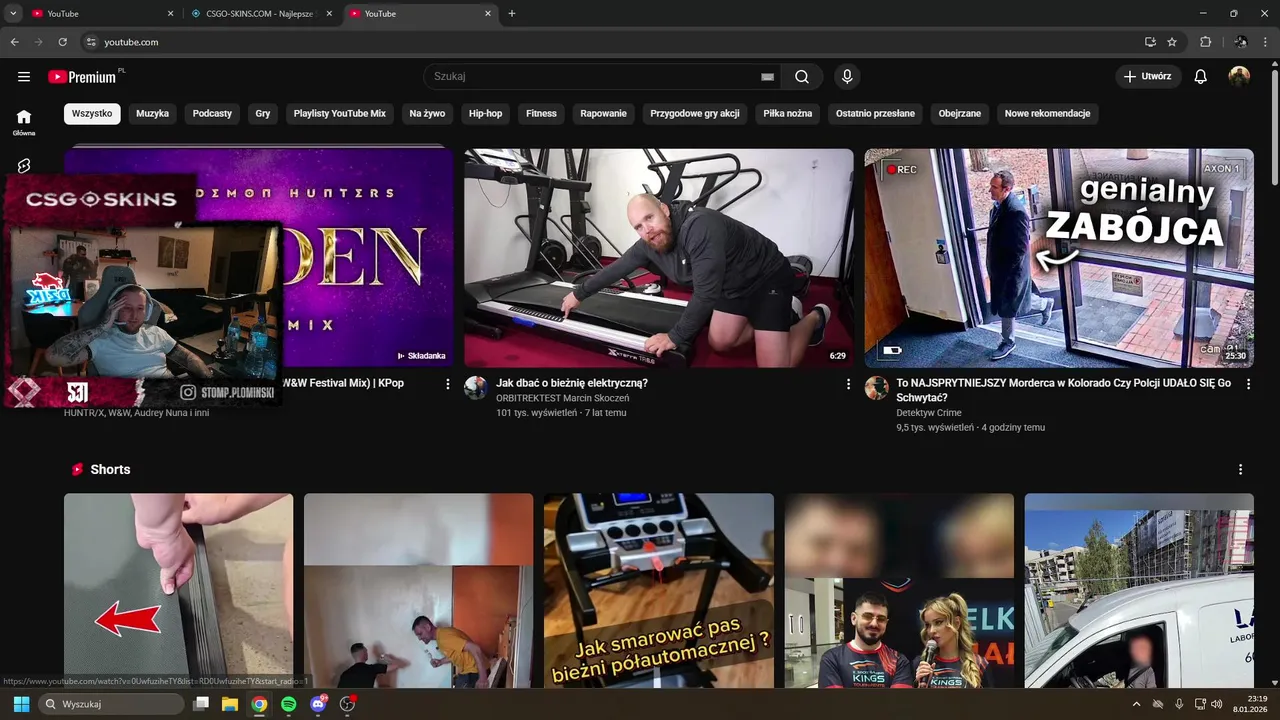The width and height of the screenshot is (1280, 720).
Task: Open the on-screen keyboard in search box
Action: pyautogui.click(x=767, y=77)
